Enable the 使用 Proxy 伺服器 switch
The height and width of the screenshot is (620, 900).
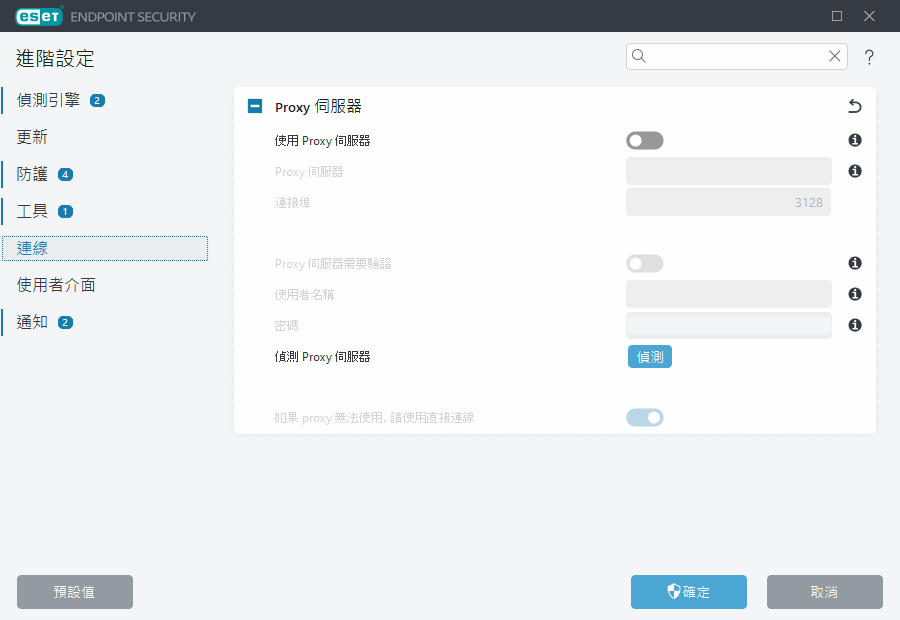645,140
